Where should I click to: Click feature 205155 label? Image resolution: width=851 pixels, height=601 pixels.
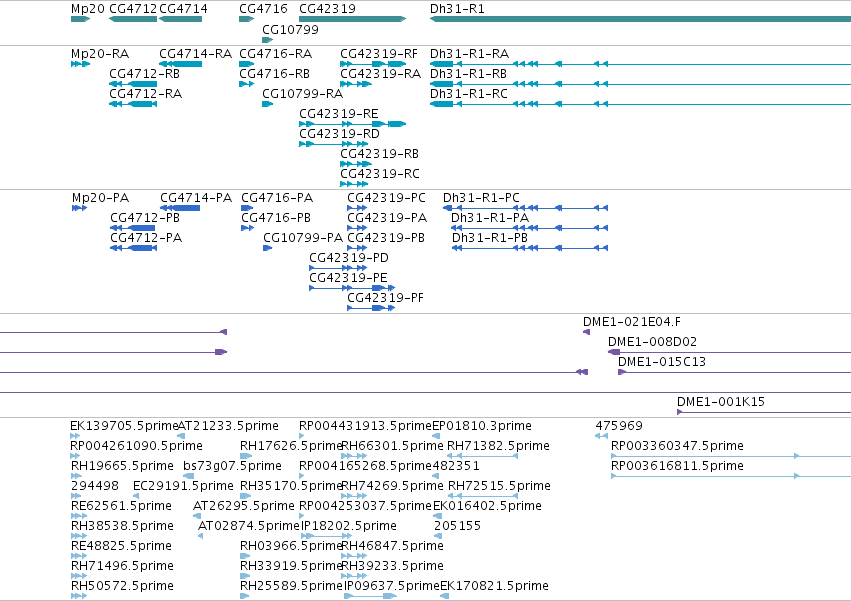click(458, 526)
